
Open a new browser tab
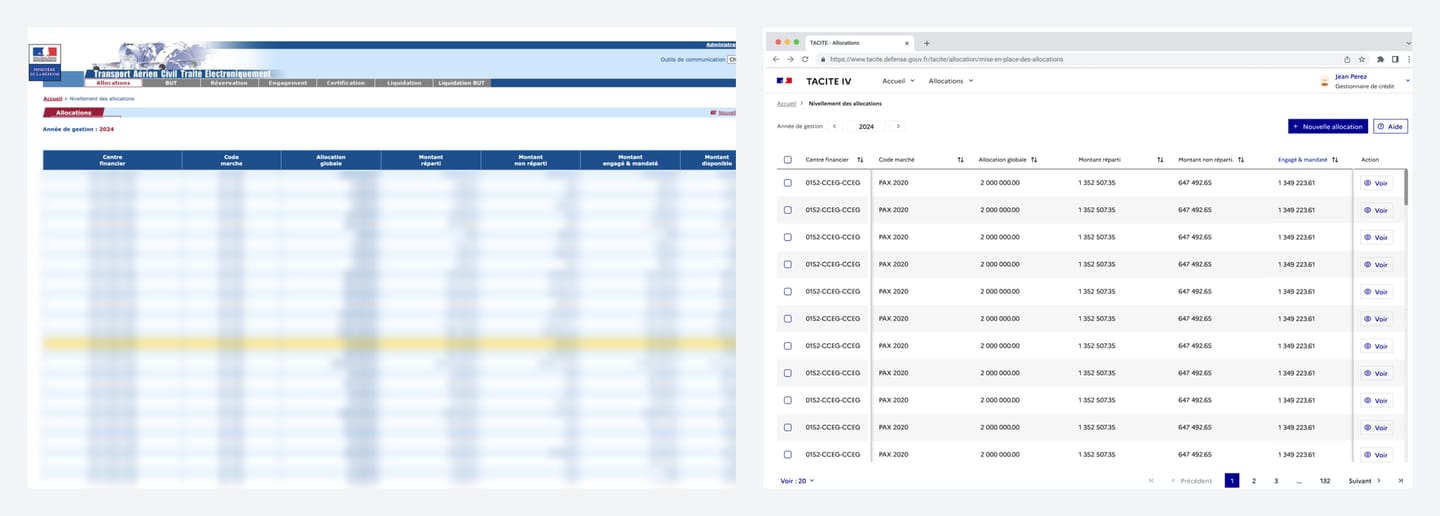click(x=927, y=43)
